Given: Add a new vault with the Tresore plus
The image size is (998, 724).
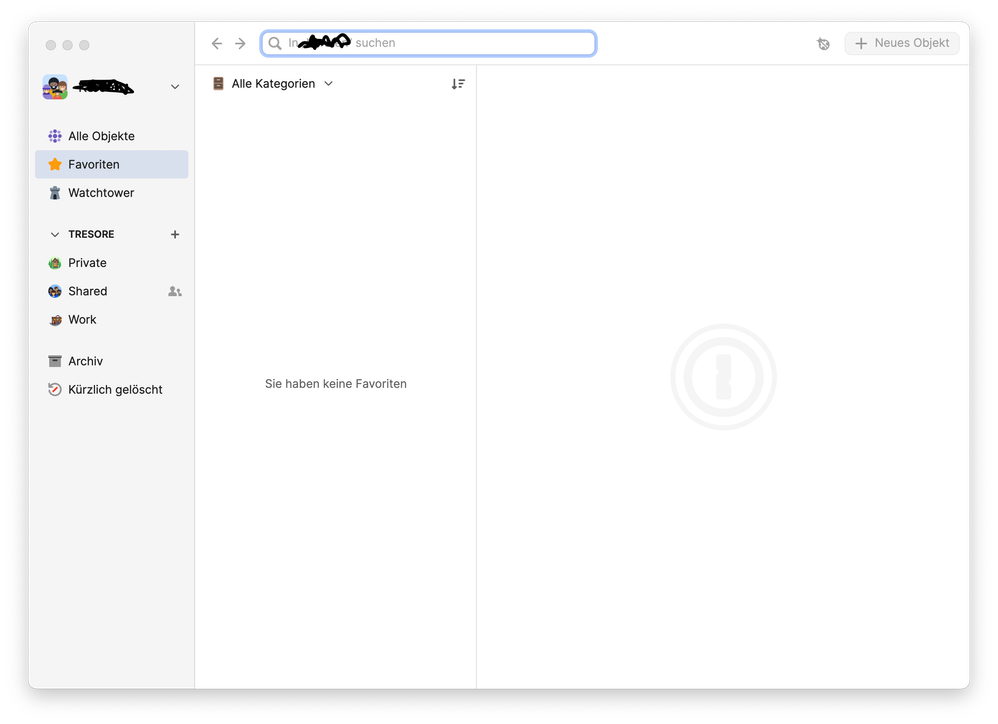Looking at the screenshot, I should [x=175, y=235].
